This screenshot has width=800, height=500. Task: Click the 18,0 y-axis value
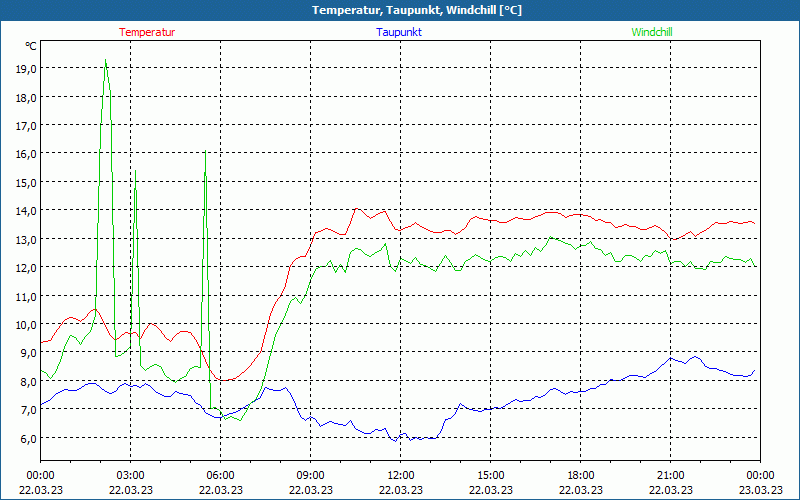point(26,97)
